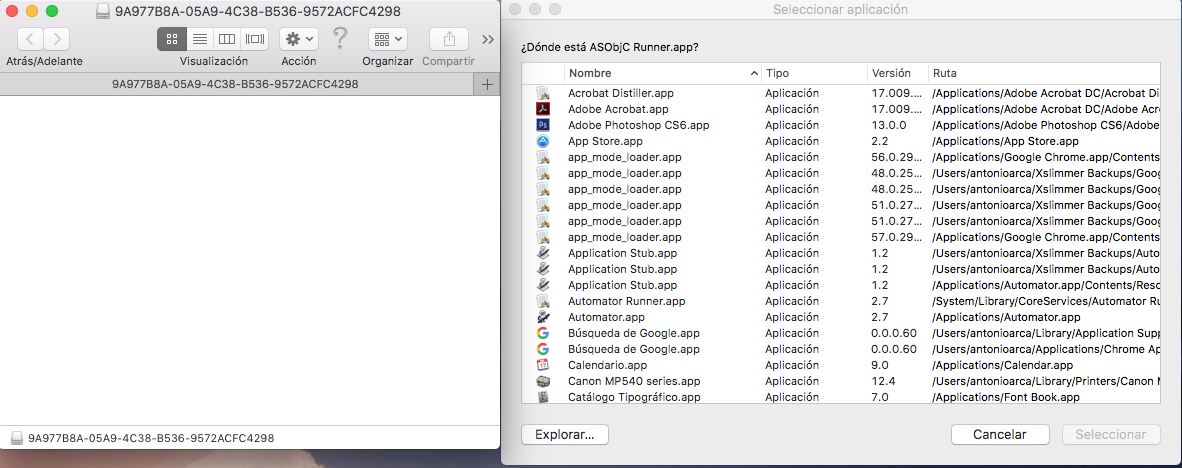
Task: Open the Organizar dropdown
Action: point(387,39)
